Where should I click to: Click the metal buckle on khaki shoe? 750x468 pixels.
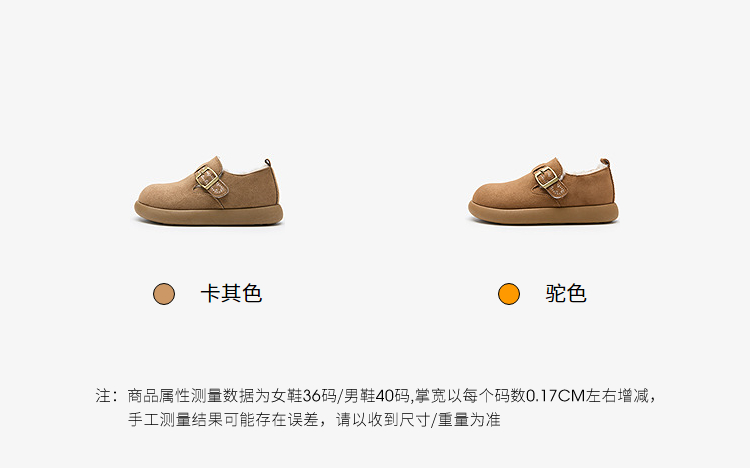click(208, 177)
